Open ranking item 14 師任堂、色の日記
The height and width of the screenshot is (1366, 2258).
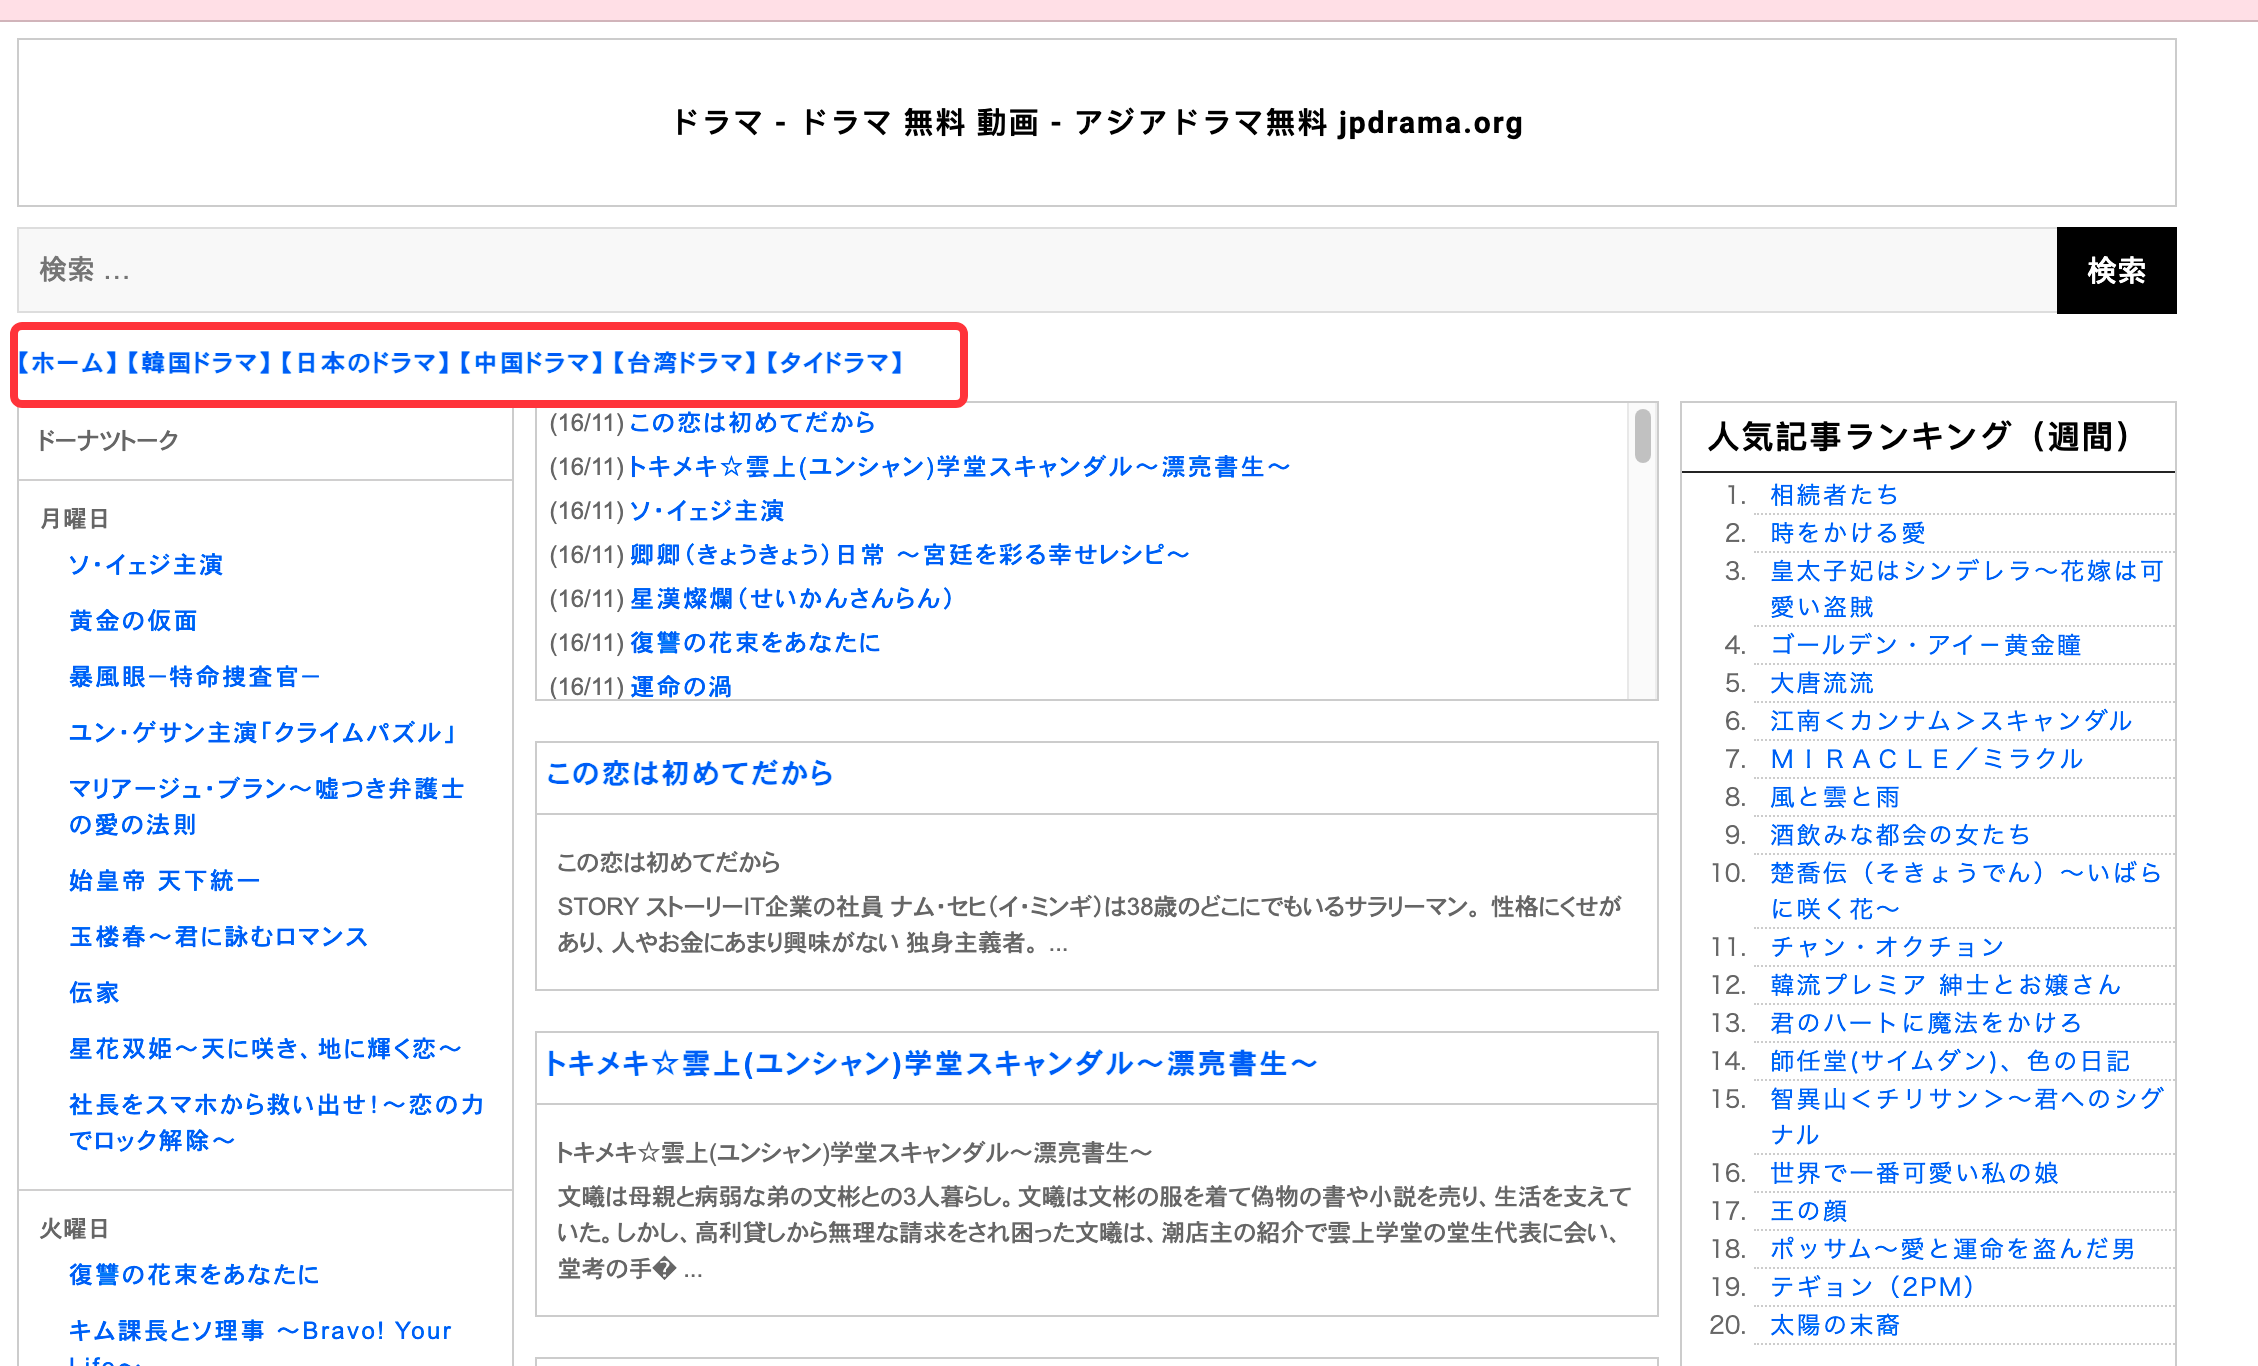(1950, 1061)
